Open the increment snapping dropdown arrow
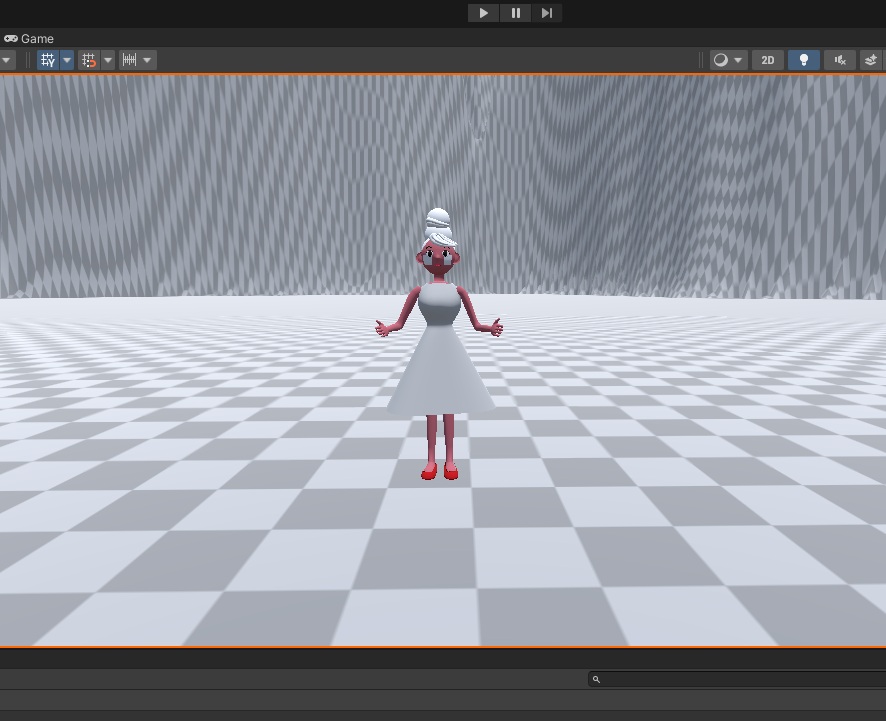This screenshot has height=721, width=886. [x=148, y=60]
